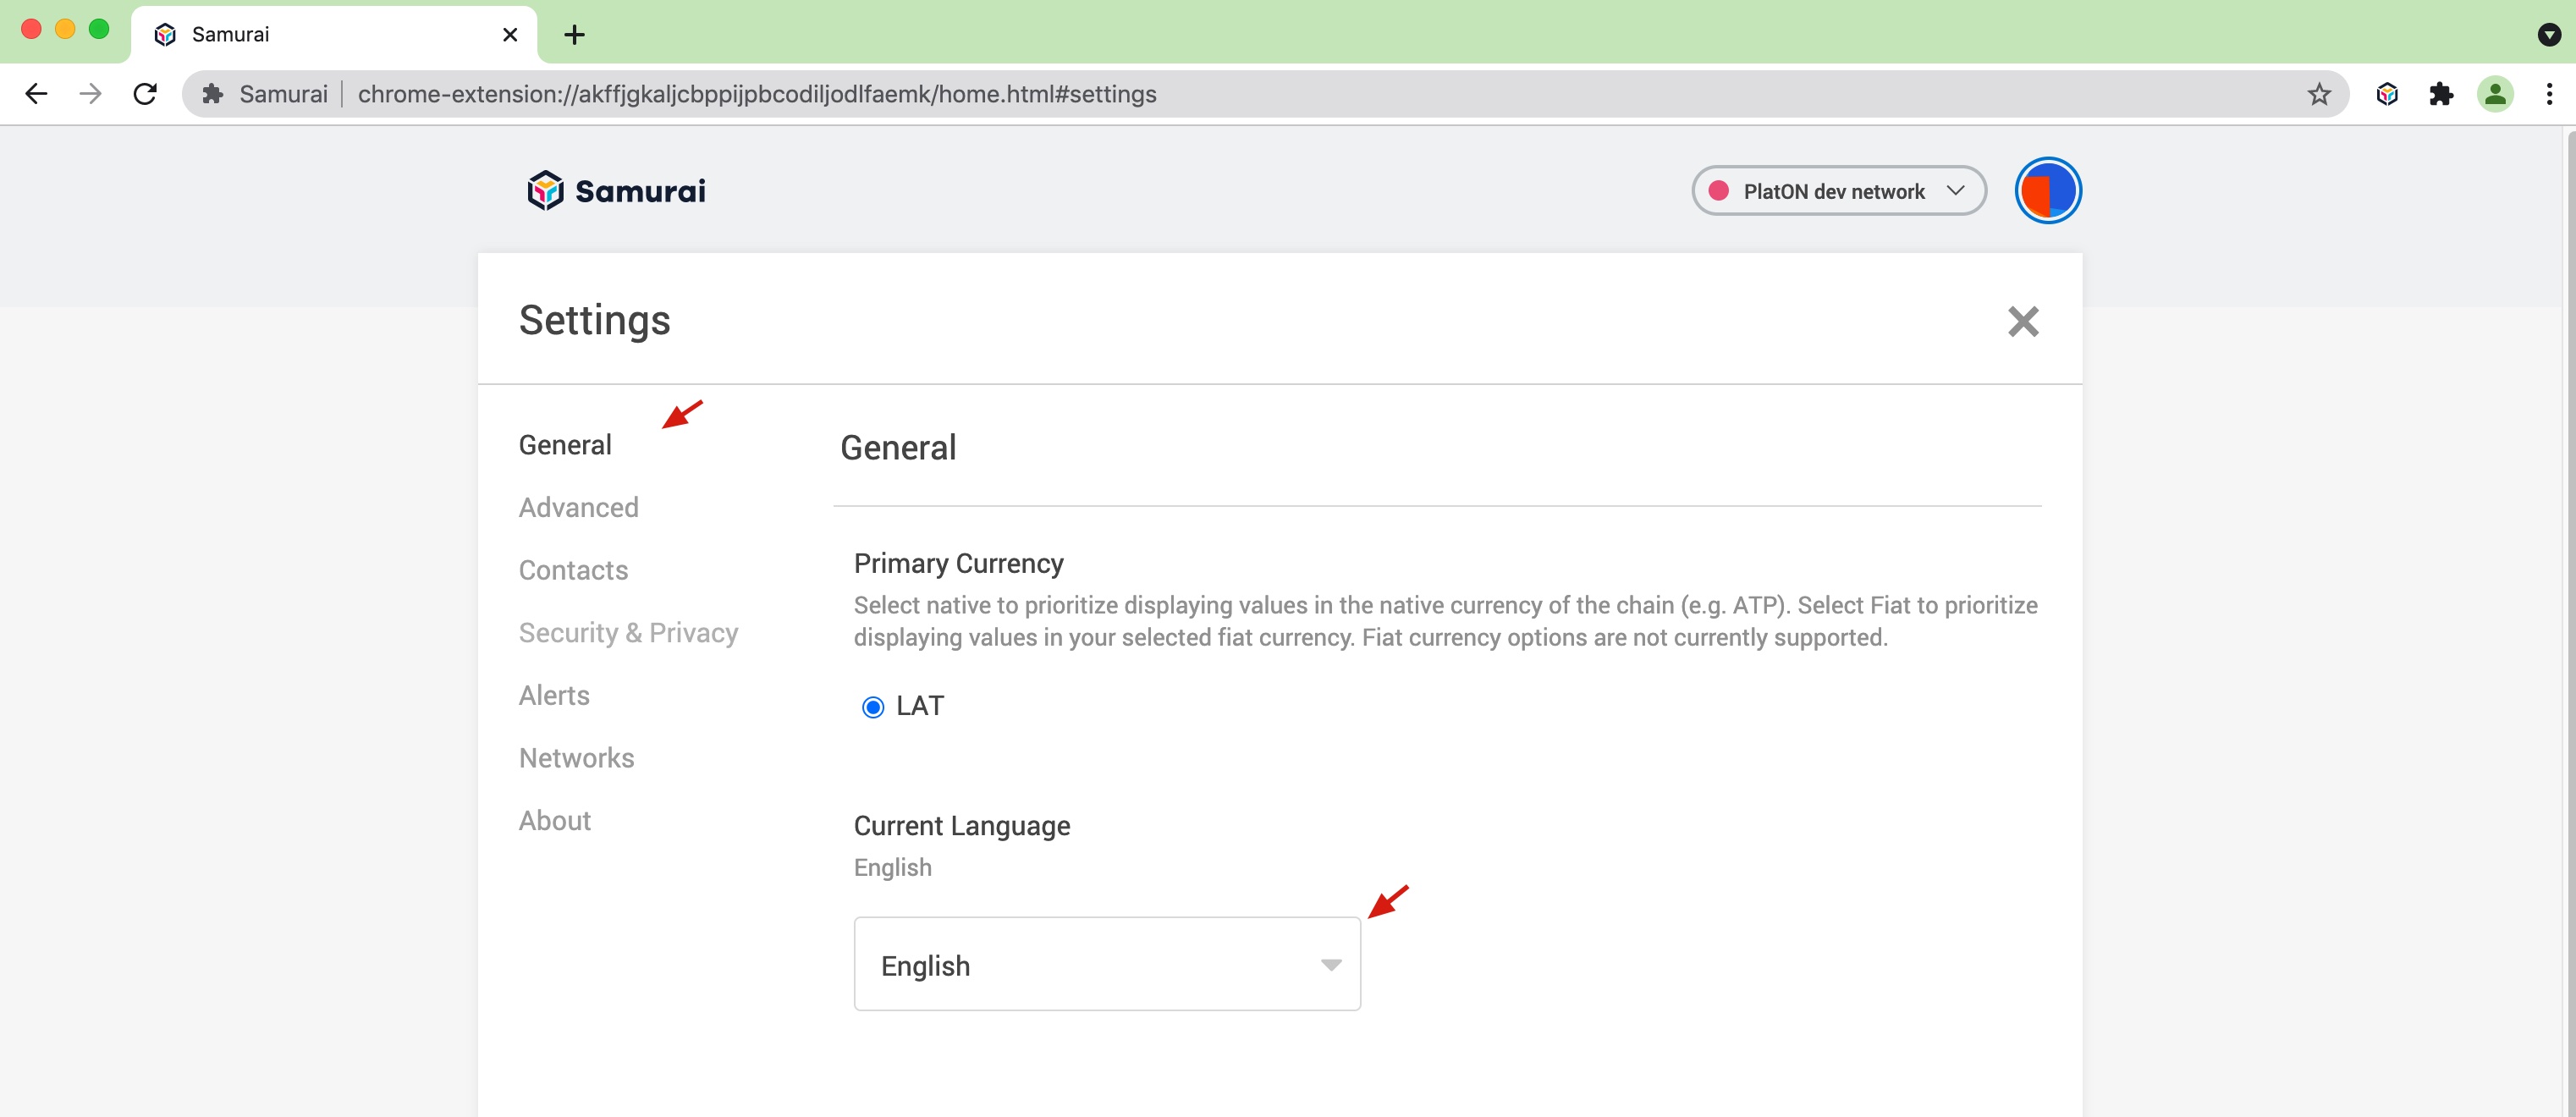Bookmark this page with the star icon

2319,94
